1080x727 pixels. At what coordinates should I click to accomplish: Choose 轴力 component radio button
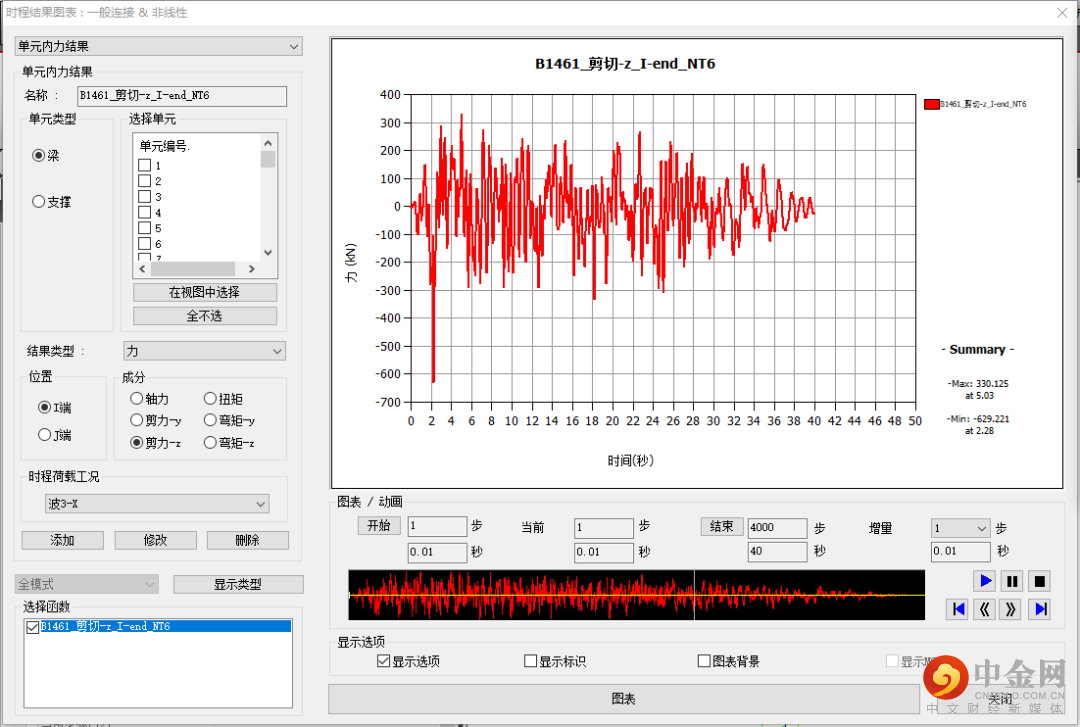pos(137,399)
